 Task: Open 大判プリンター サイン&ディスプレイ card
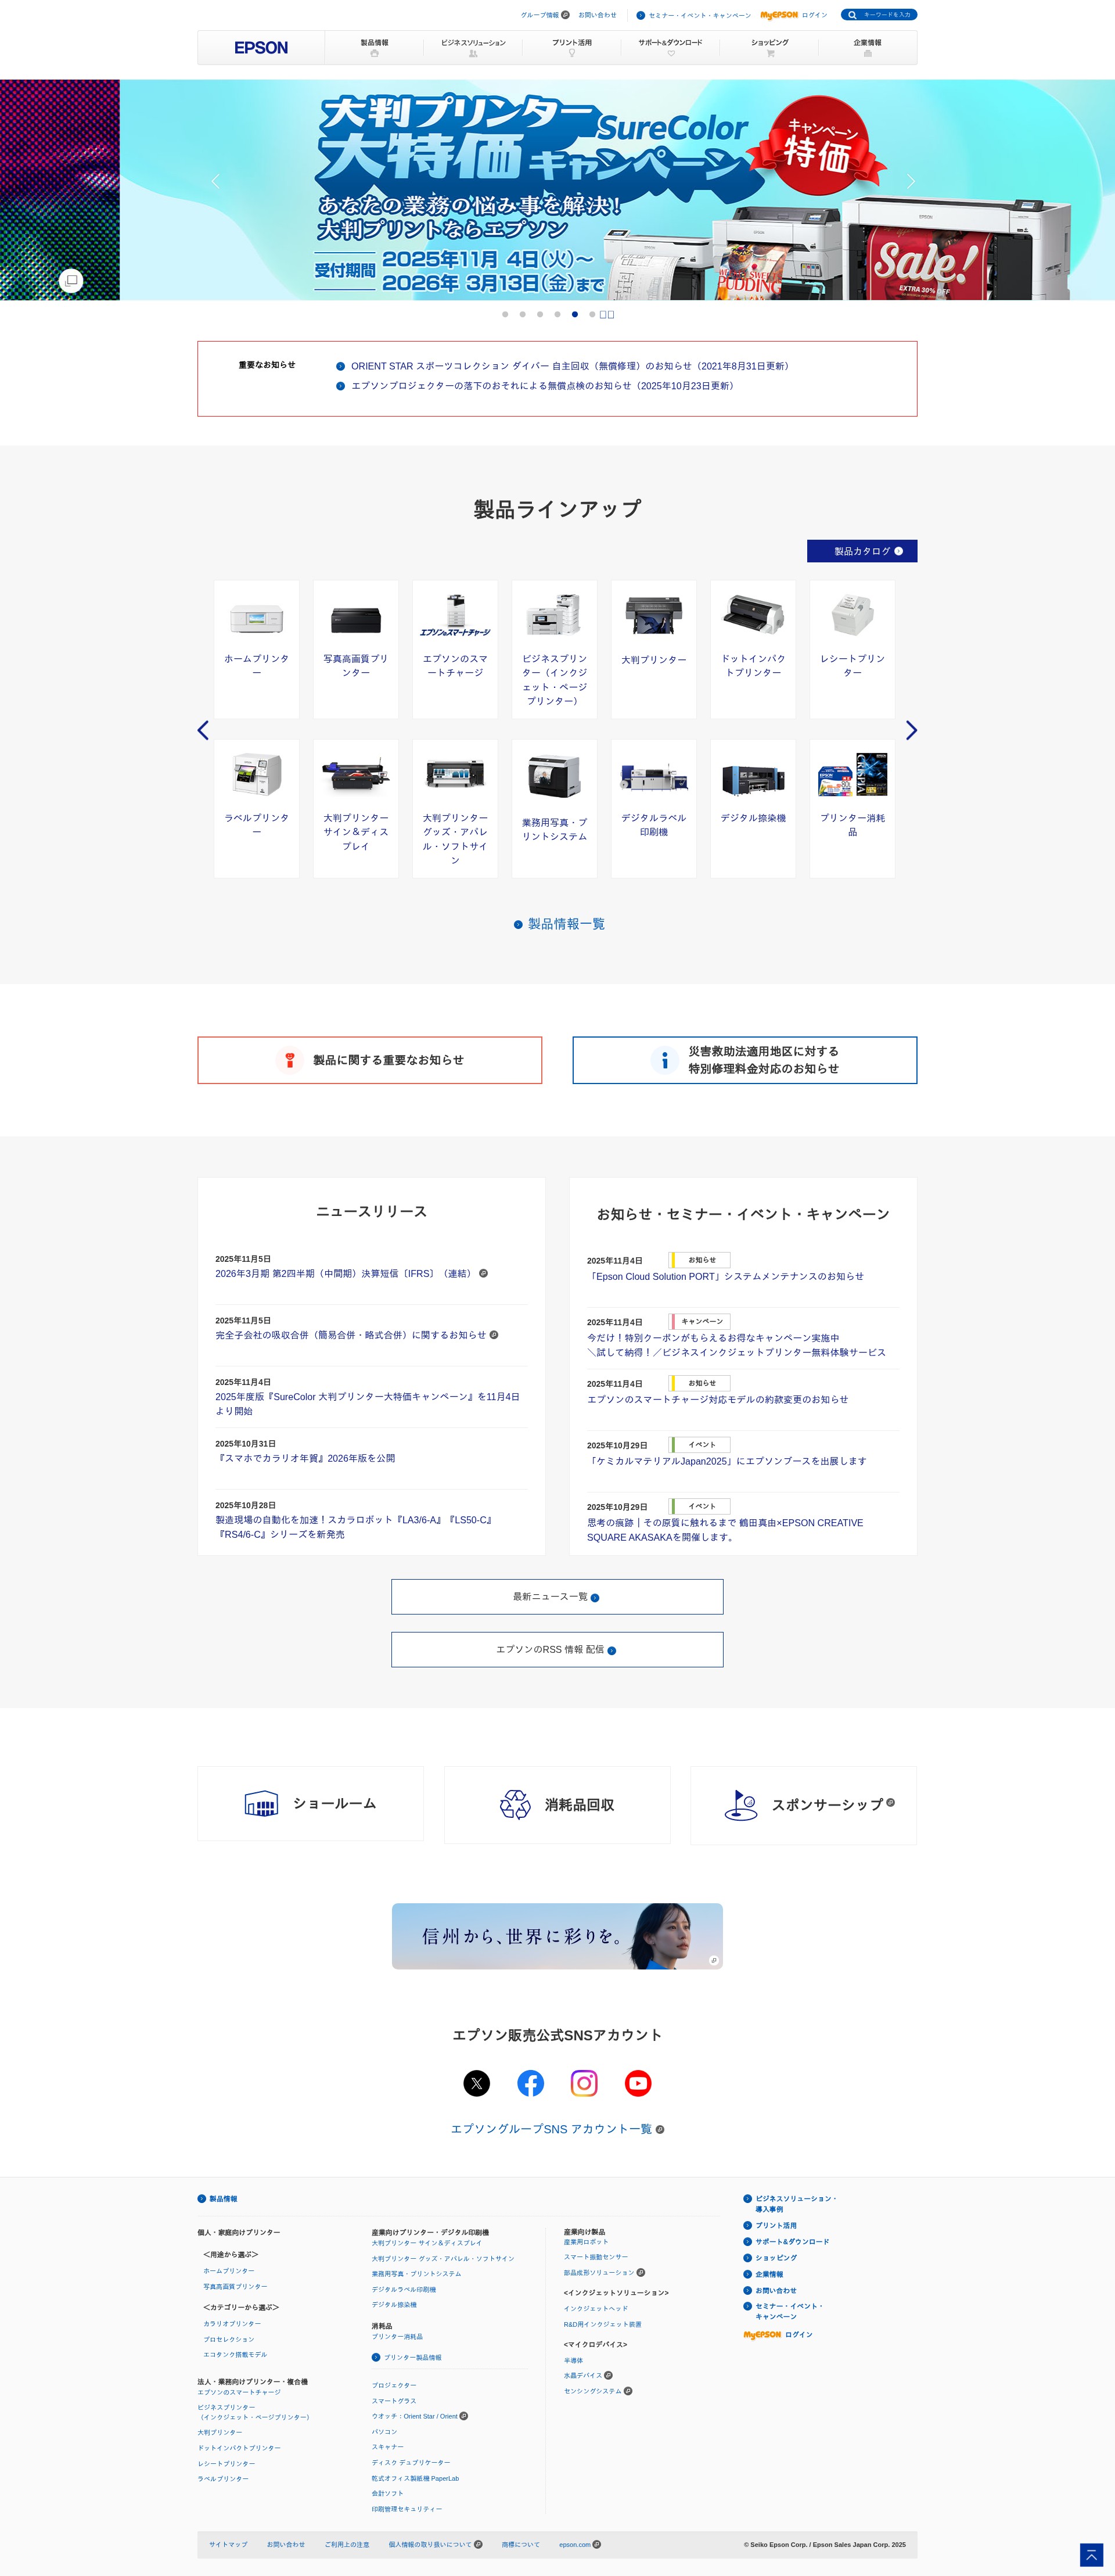tap(355, 808)
